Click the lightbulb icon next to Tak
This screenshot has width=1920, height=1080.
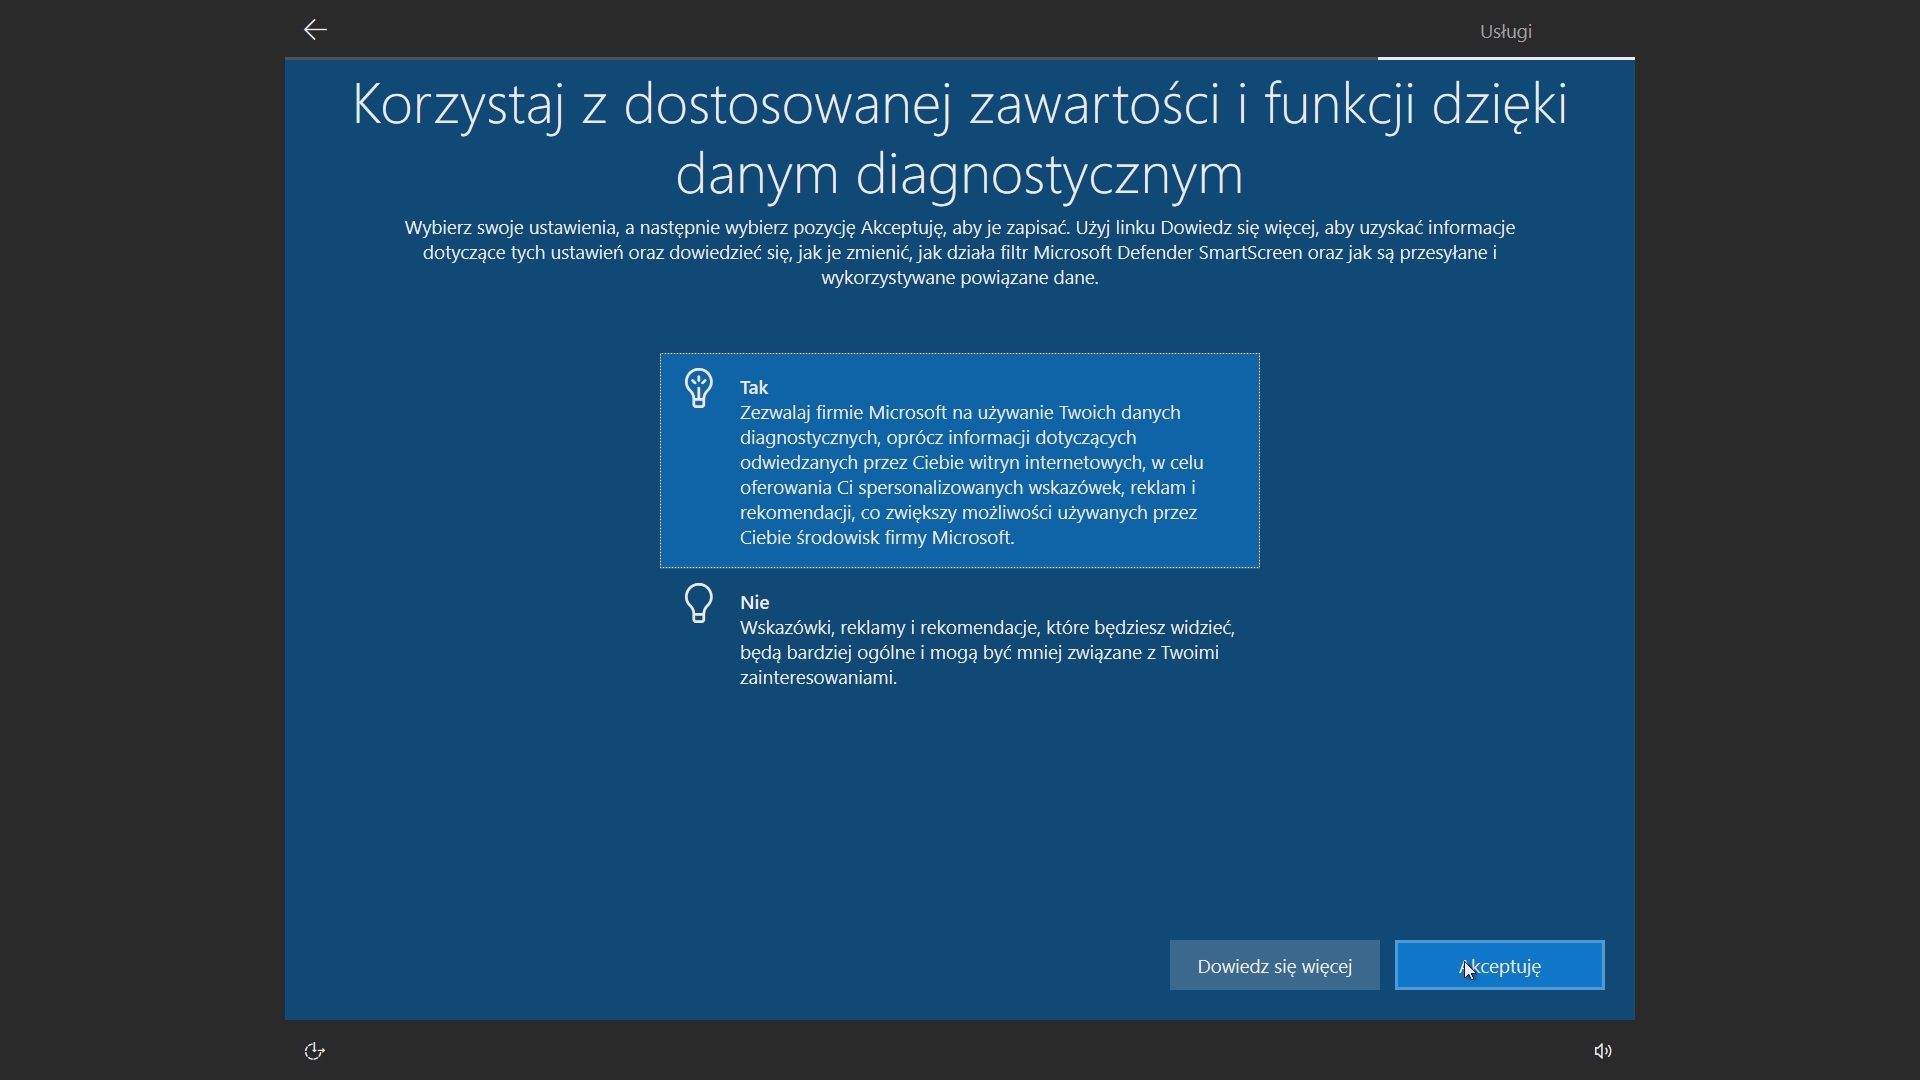coord(698,388)
